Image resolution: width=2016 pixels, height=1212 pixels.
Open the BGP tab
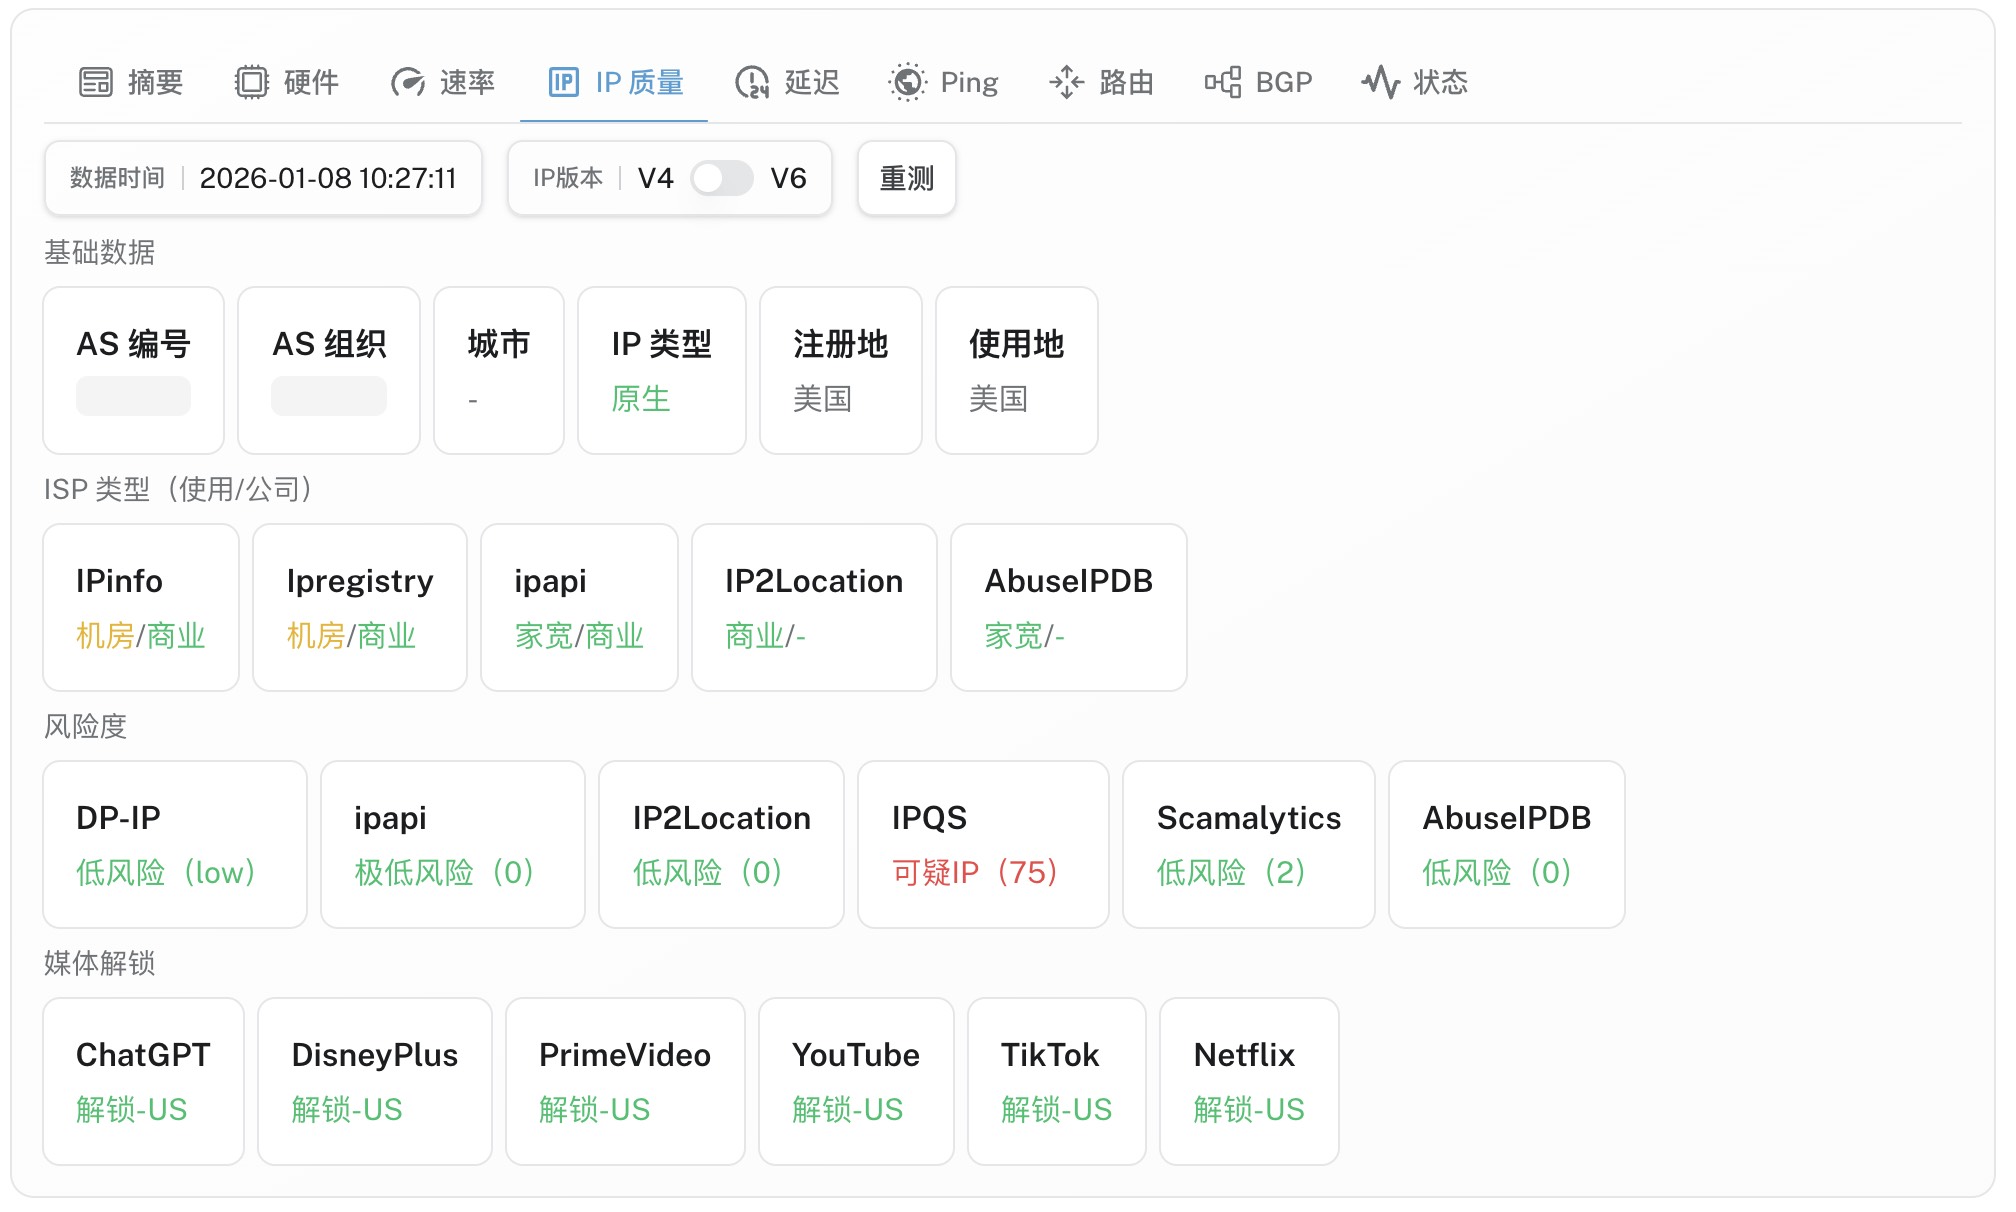[1283, 82]
